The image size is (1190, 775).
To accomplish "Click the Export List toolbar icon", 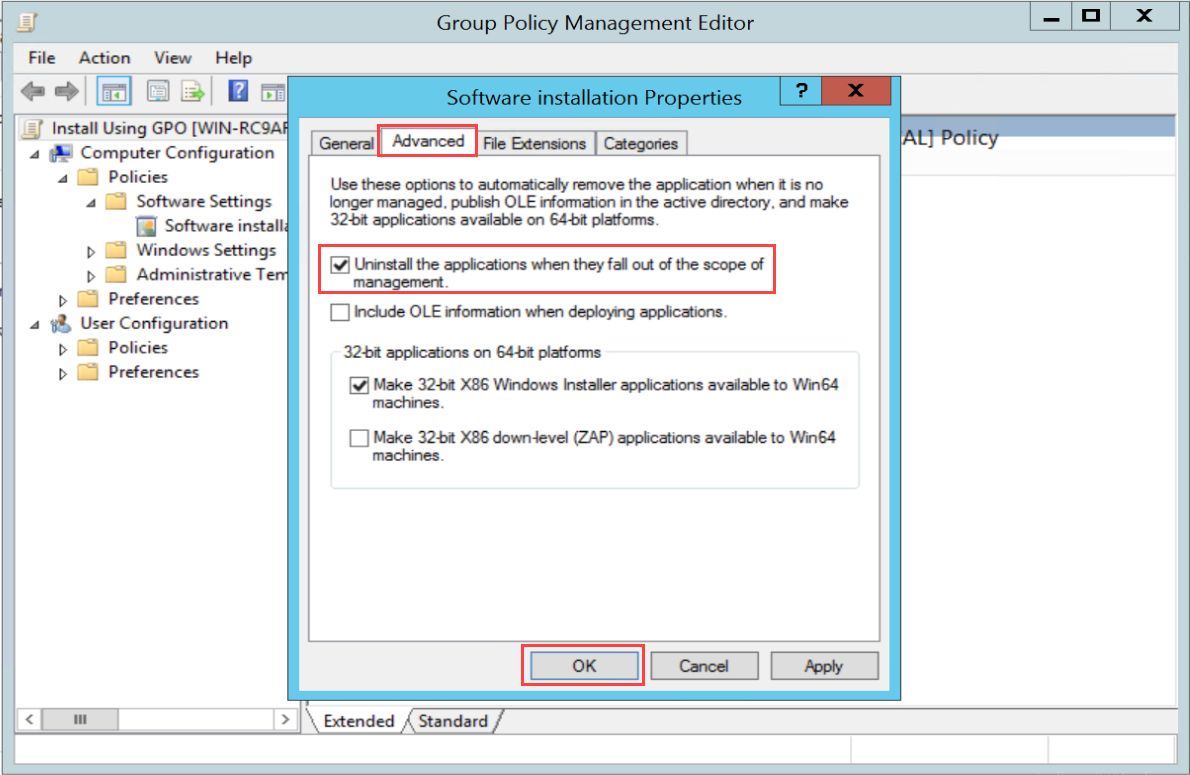I will pos(193,92).
